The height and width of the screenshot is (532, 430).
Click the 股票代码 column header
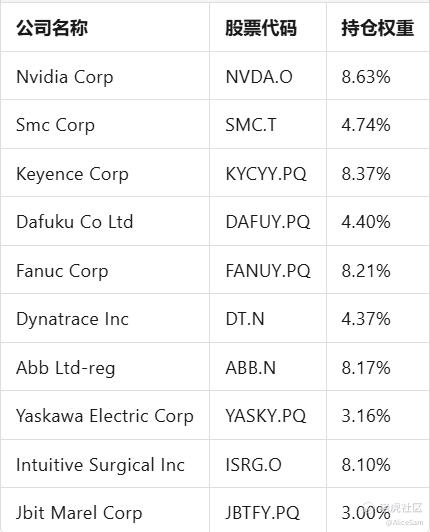pyautogui.click(x=261, y=27)
